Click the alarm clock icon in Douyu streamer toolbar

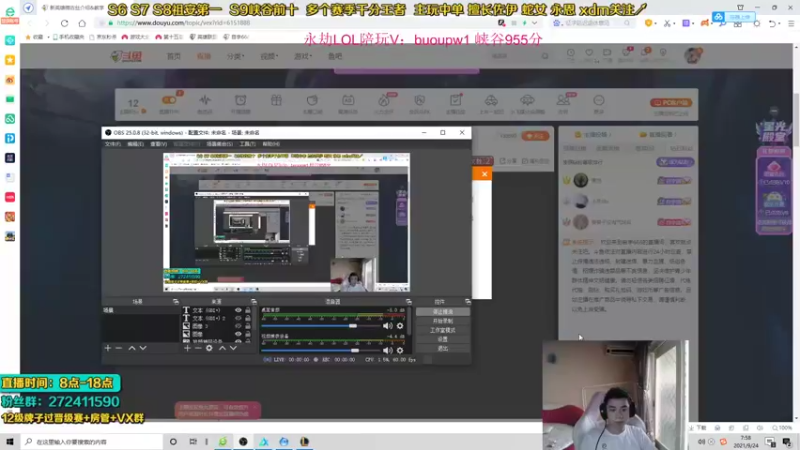(x=240, y=101)
